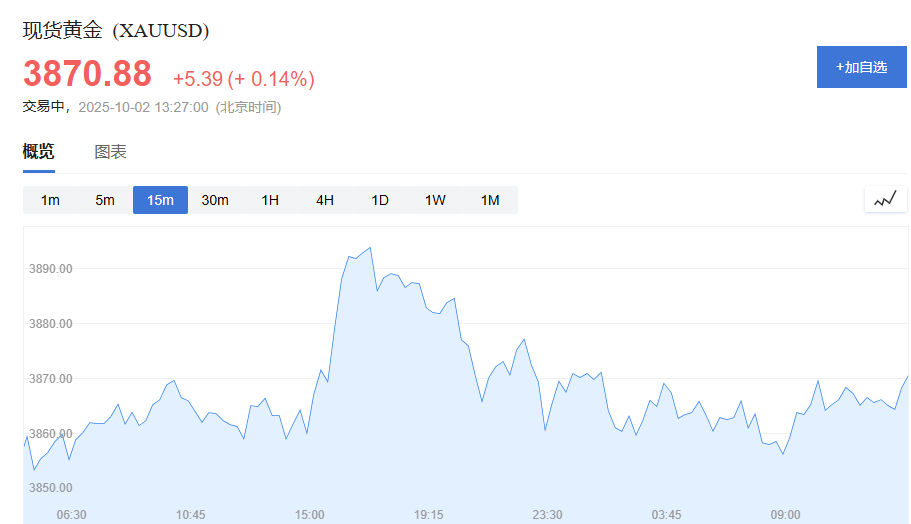This screenshot has width=911, height=524.
Task: Open the 图表 tab
Action: pos(110,152)
